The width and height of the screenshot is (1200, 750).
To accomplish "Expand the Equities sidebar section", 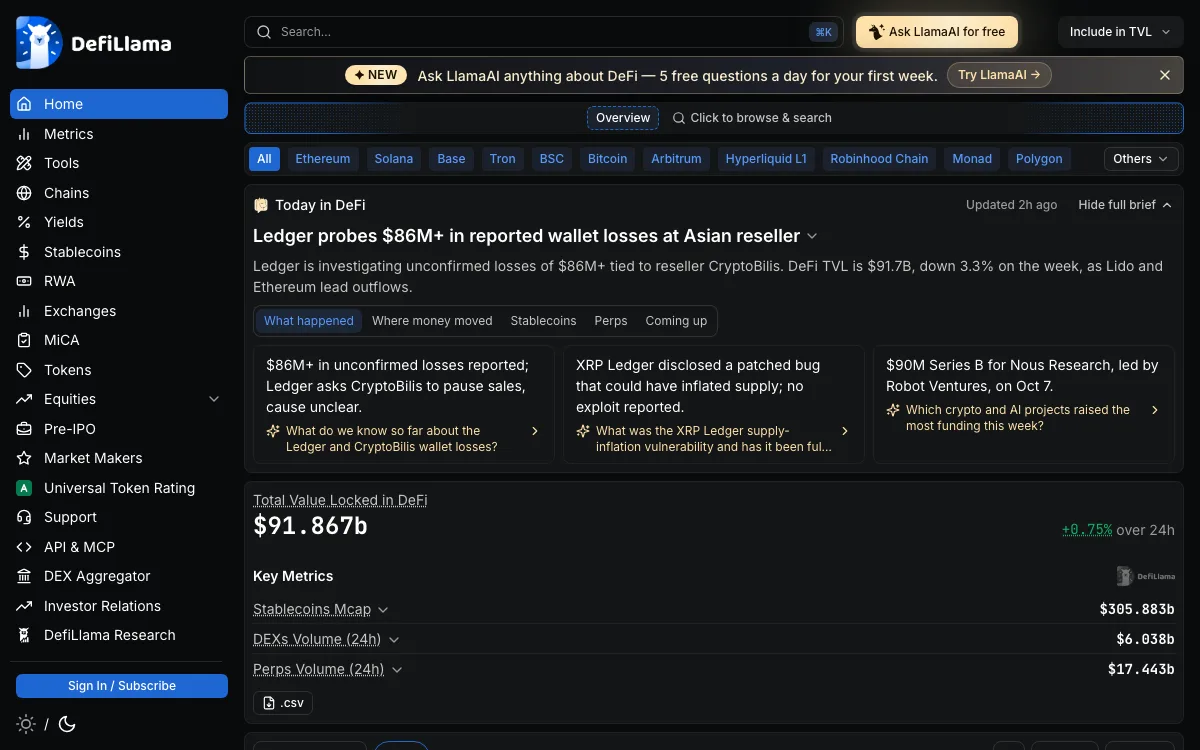I will 214,399.
